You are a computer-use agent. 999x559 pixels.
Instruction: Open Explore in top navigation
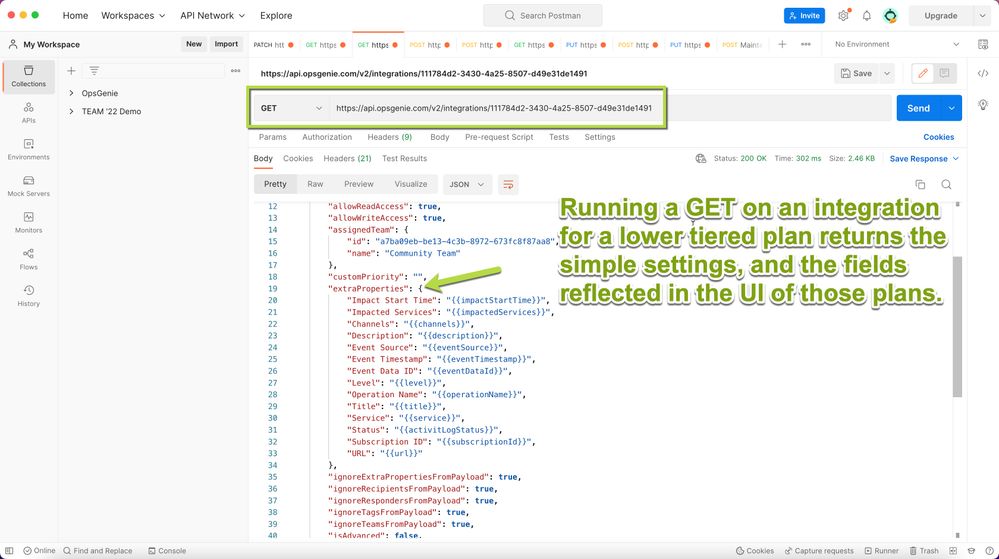point(276,15)
